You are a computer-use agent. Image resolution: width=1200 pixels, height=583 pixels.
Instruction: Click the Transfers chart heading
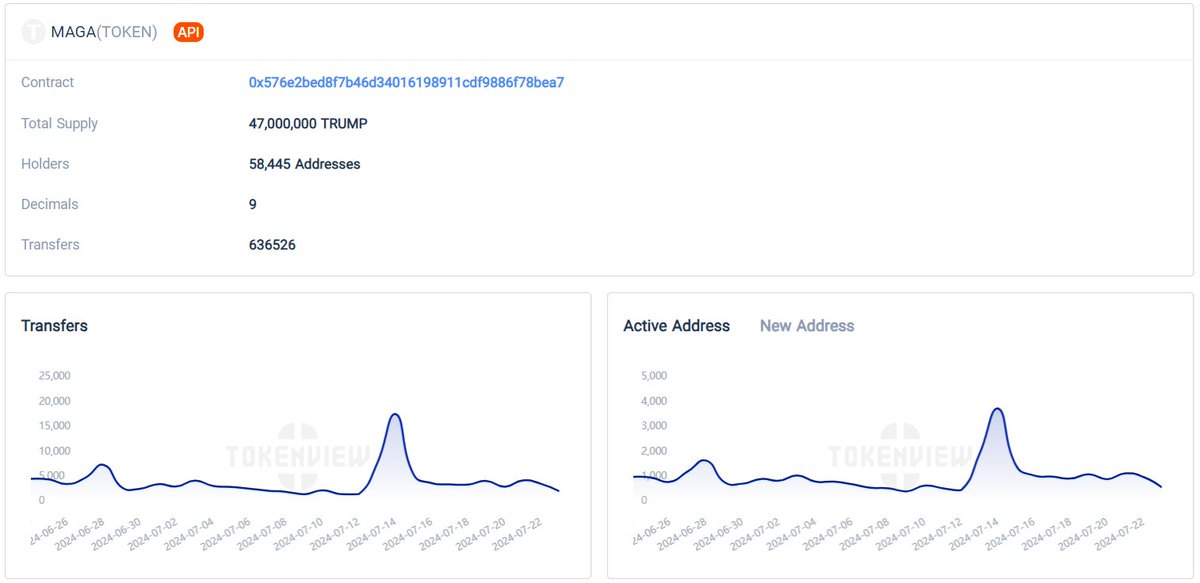[x=54, y=326]
